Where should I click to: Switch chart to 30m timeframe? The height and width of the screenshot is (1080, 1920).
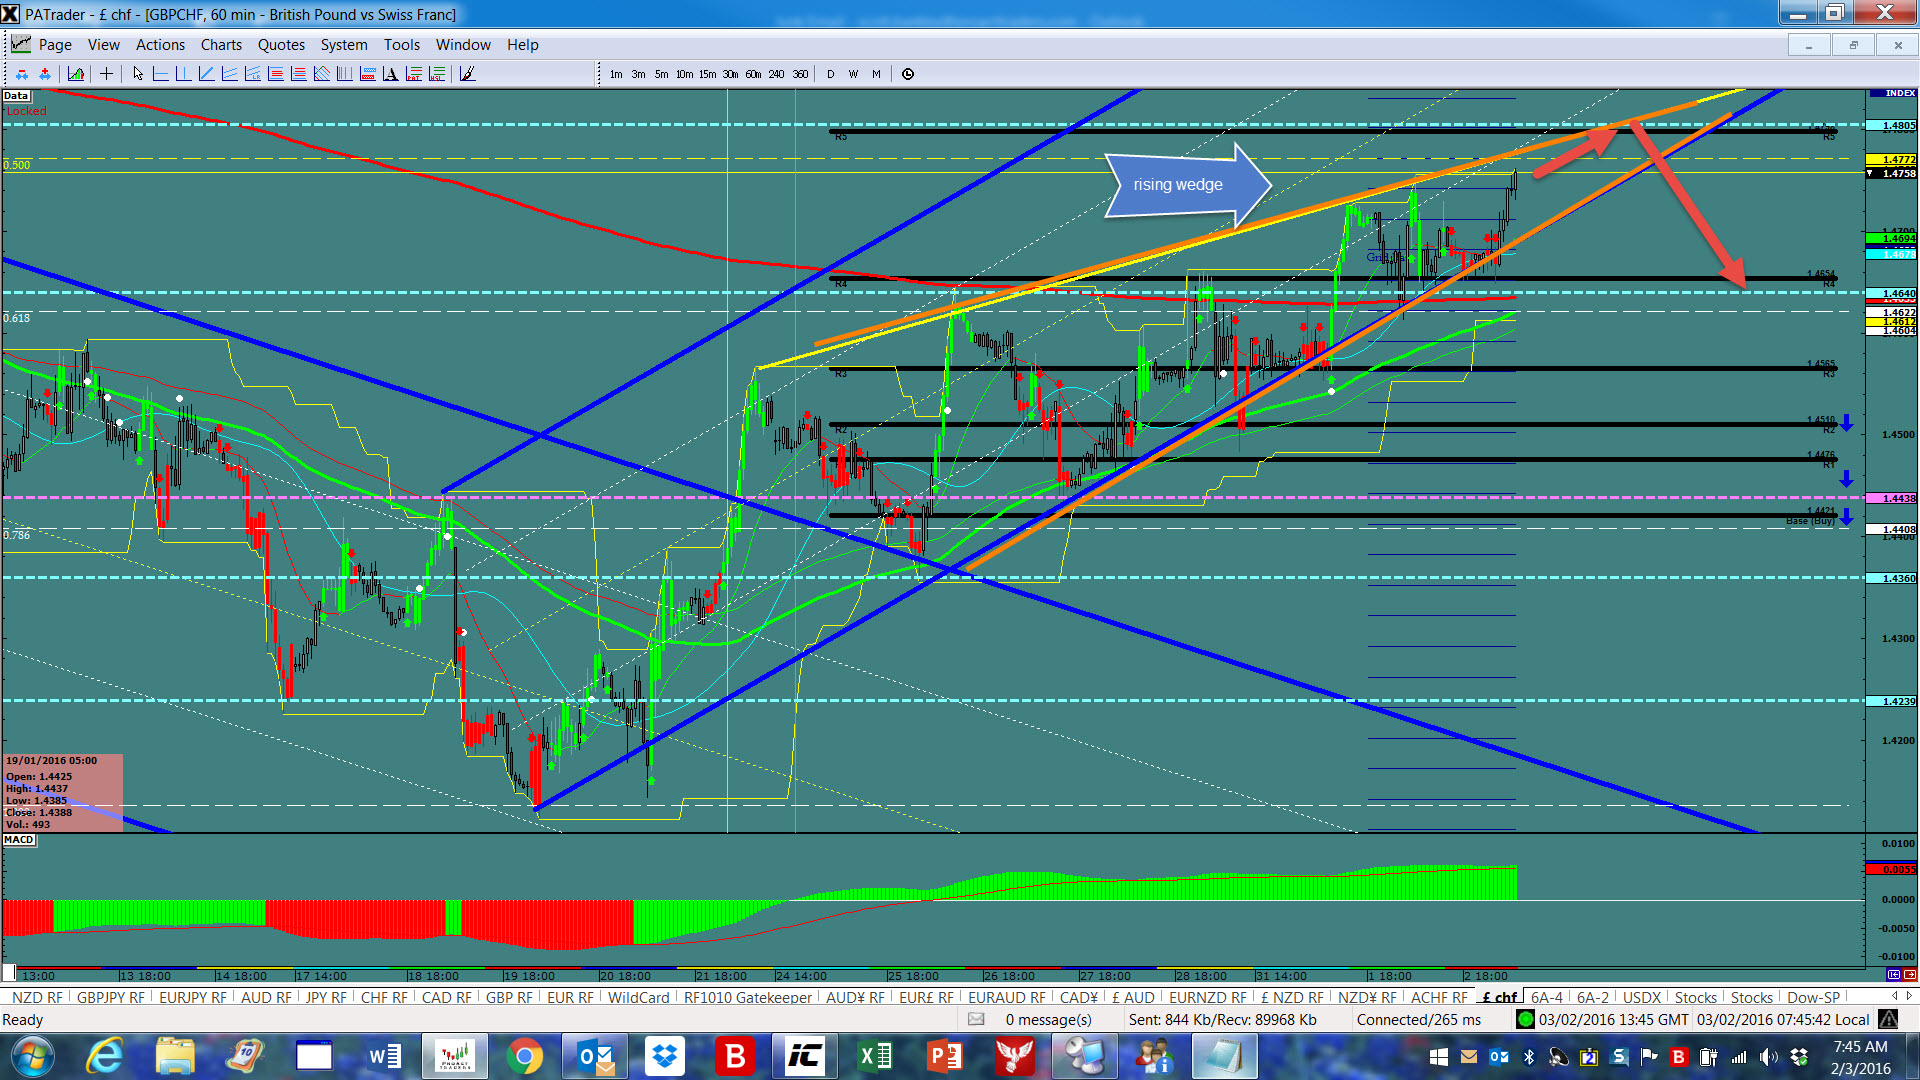730,74
